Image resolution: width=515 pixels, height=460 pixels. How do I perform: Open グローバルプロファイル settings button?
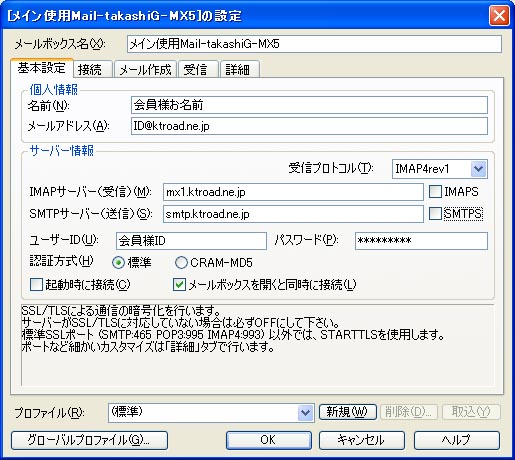click(x=89, y=440)
